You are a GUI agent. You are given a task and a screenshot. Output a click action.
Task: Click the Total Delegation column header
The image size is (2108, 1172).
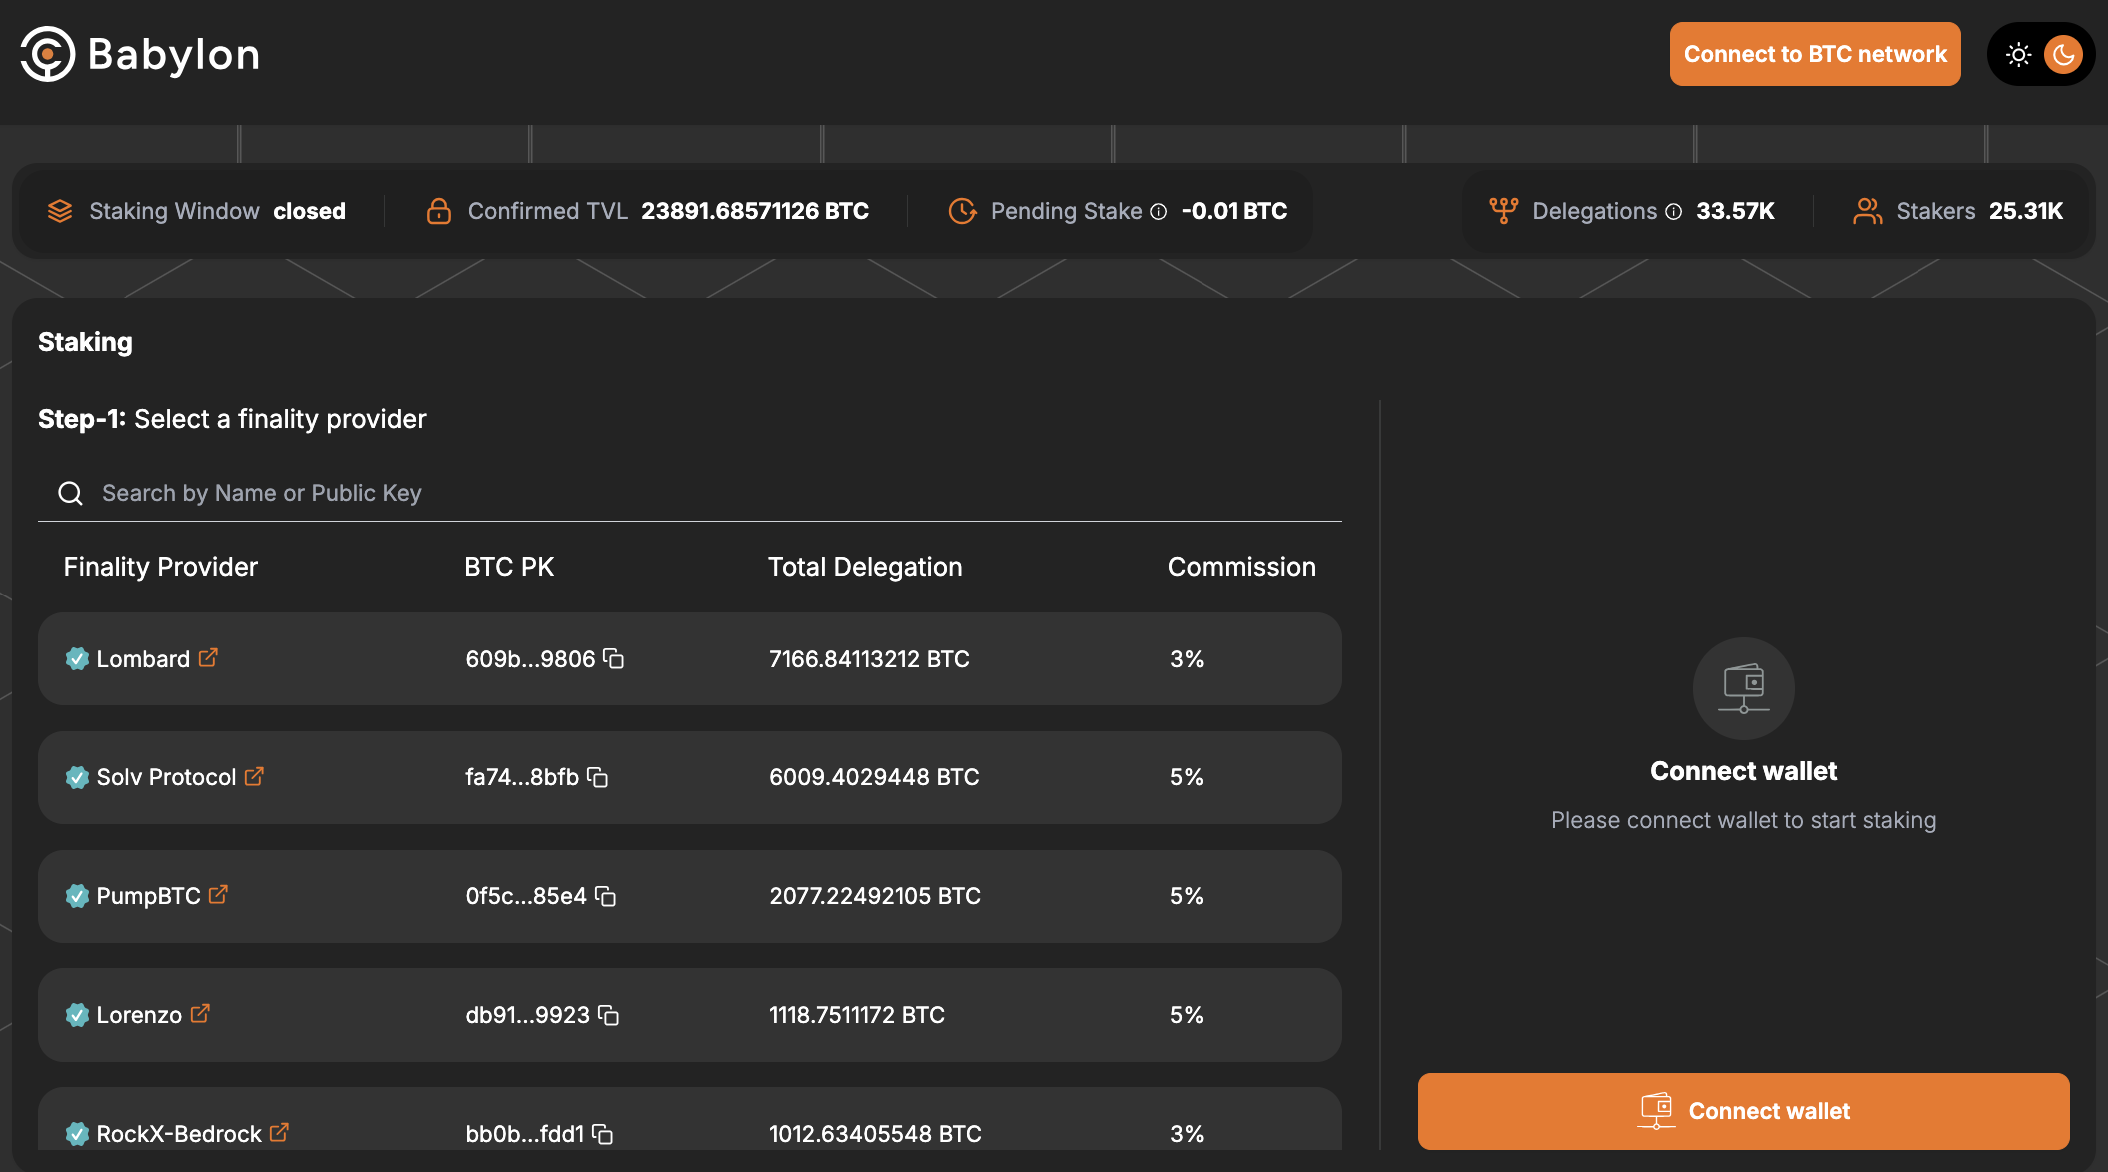(x=865, y=567)
